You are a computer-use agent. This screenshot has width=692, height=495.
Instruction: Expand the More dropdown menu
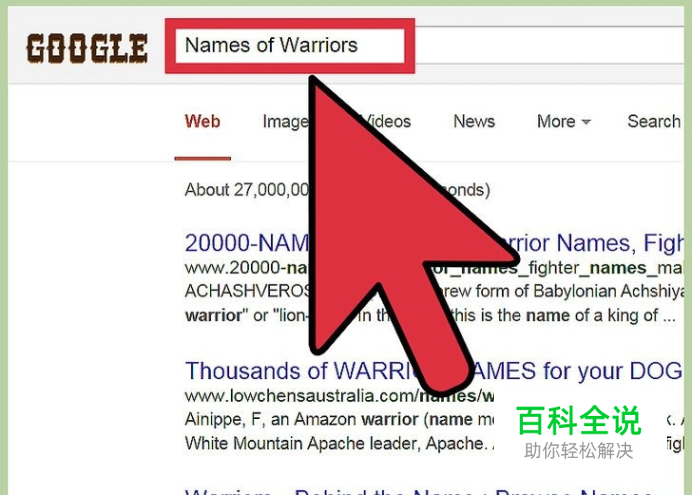pyautogui.click(x=564, y=121)
